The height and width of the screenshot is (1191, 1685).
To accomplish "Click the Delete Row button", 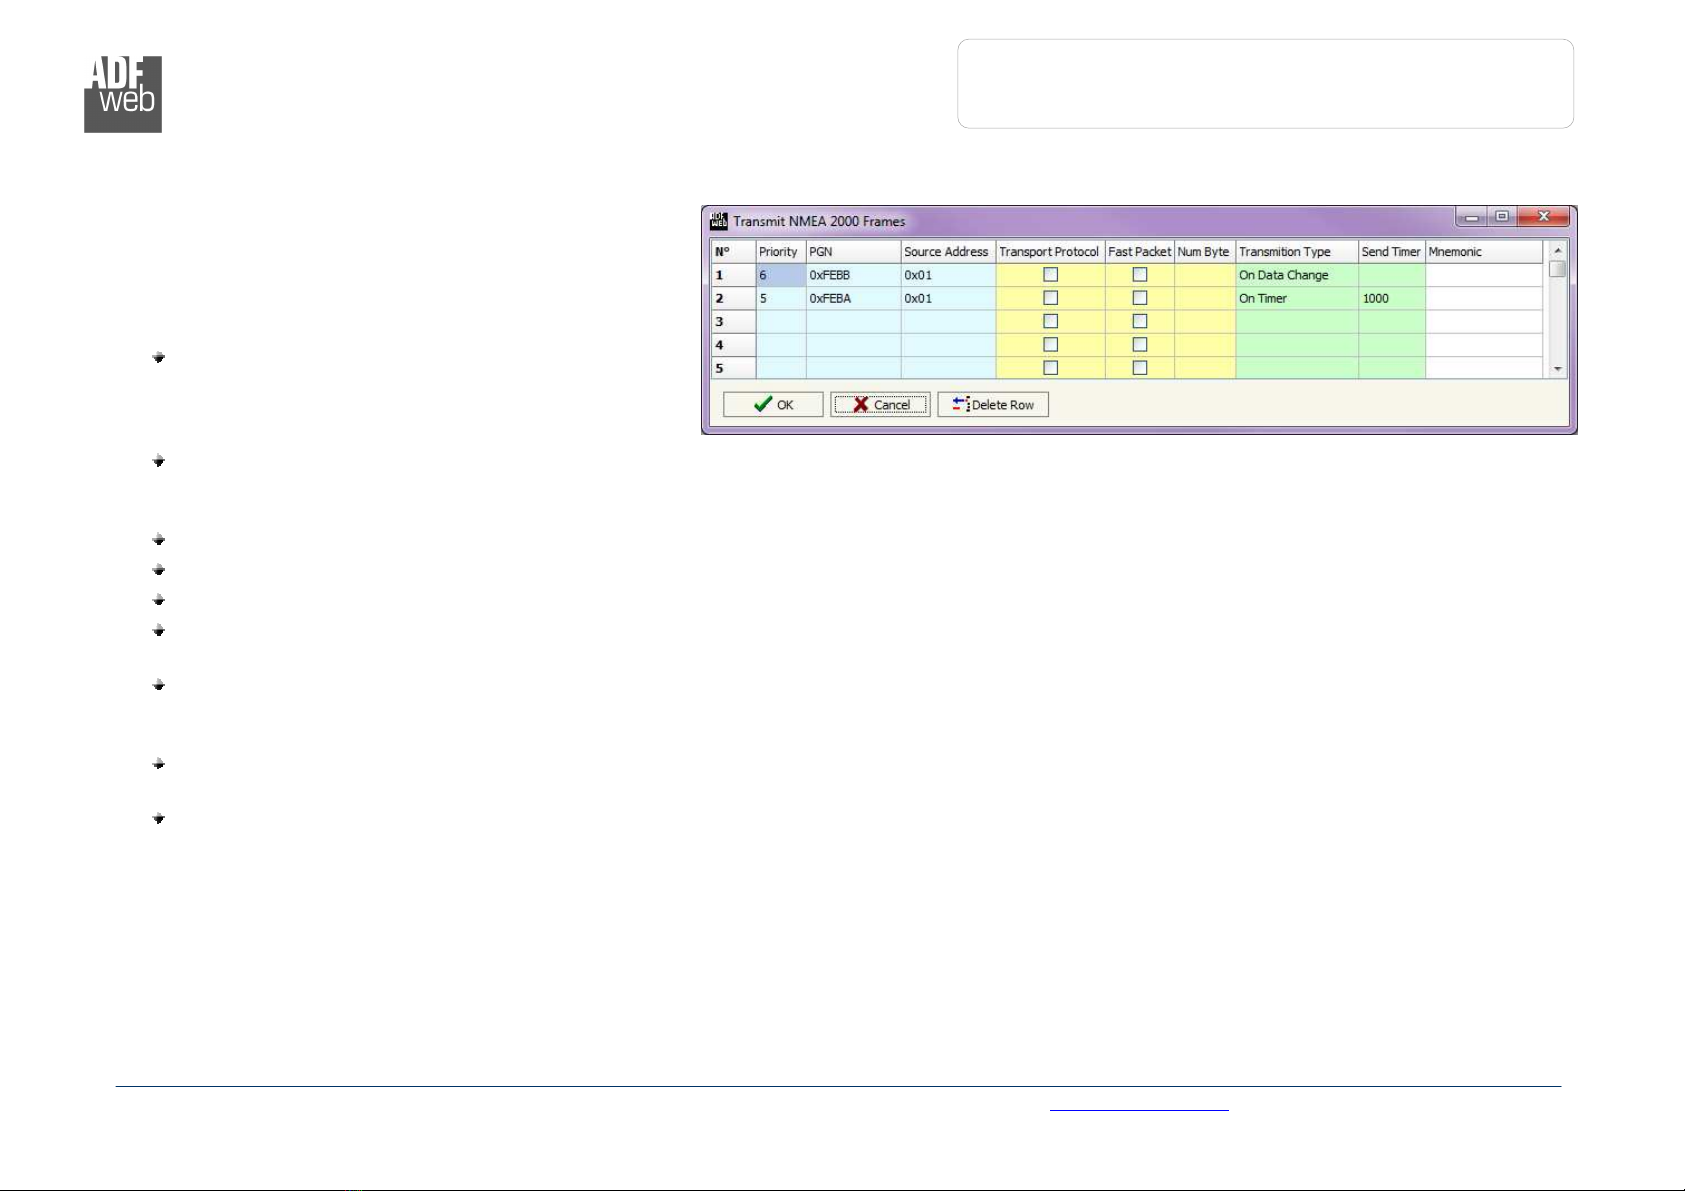I will click(x=993, y=404).
